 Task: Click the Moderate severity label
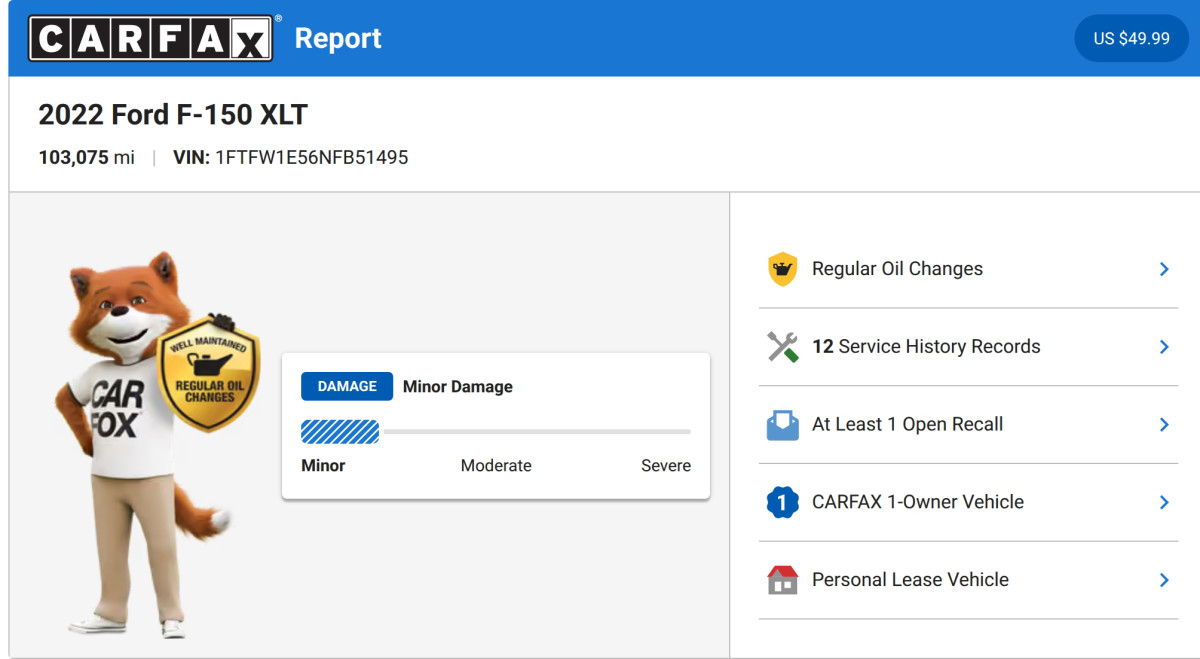point(496,466)
